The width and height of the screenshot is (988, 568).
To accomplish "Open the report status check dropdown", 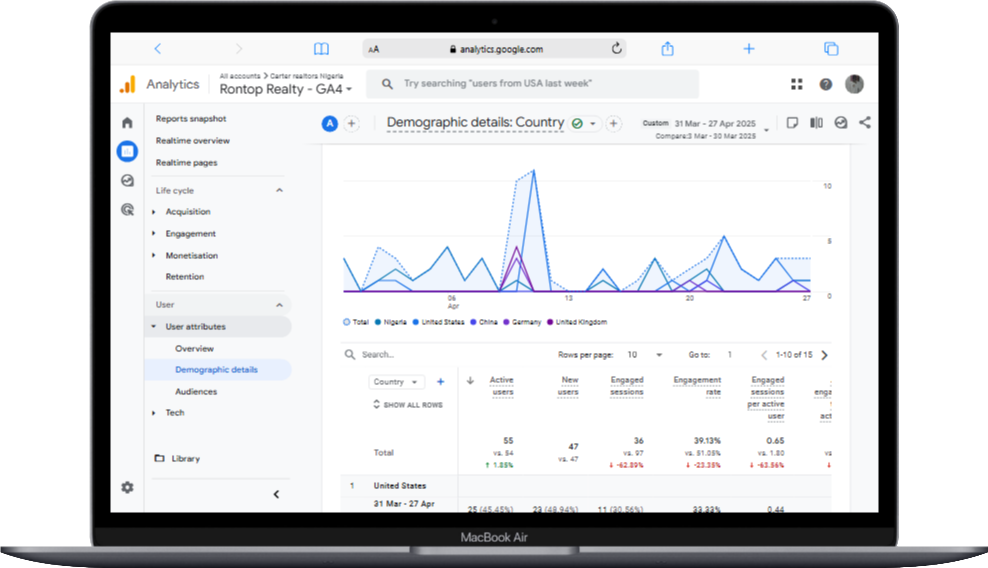I will point(584,124).
